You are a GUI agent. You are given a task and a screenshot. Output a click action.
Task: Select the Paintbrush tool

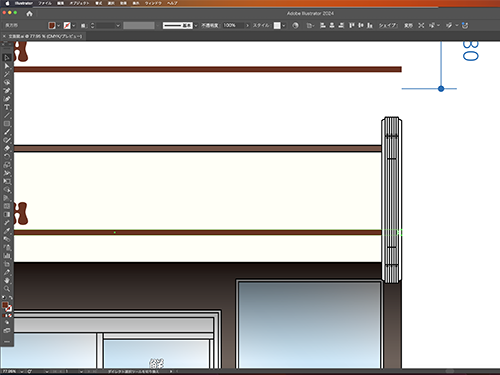tap(7, 132)
